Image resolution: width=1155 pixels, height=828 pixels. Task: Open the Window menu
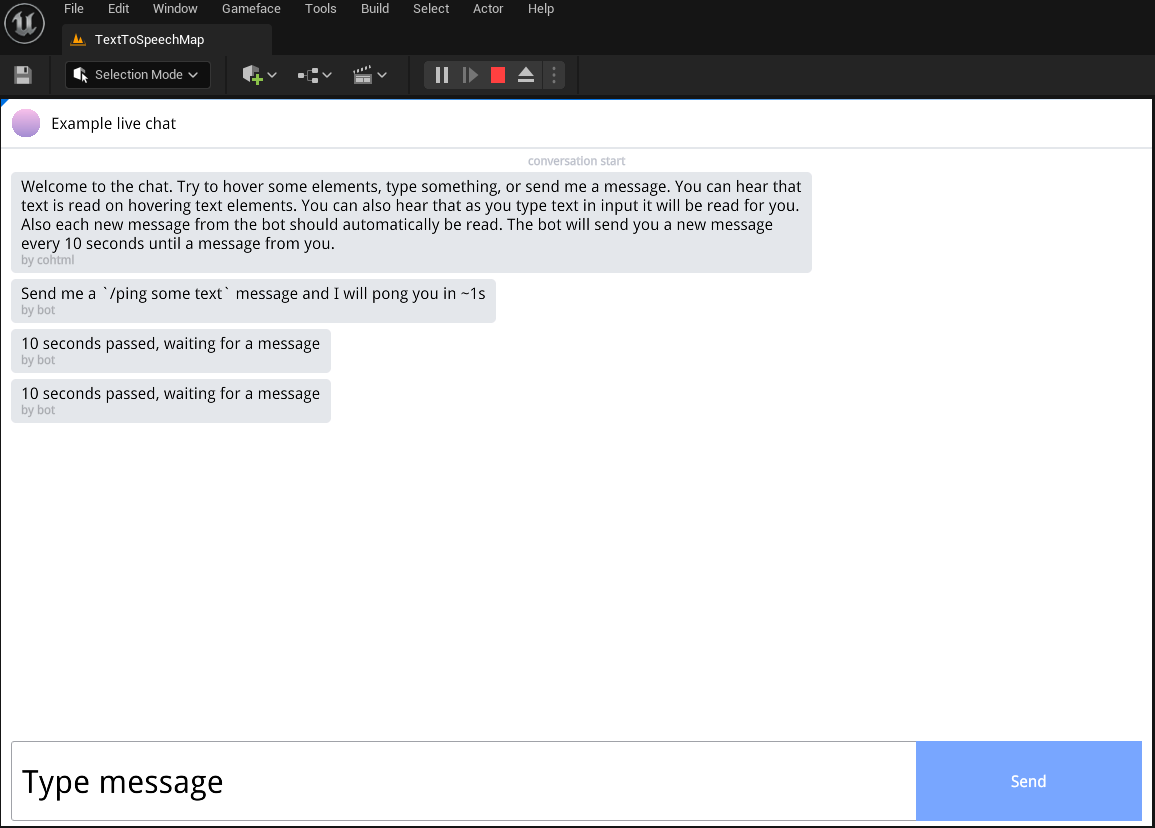coord(175,9)
